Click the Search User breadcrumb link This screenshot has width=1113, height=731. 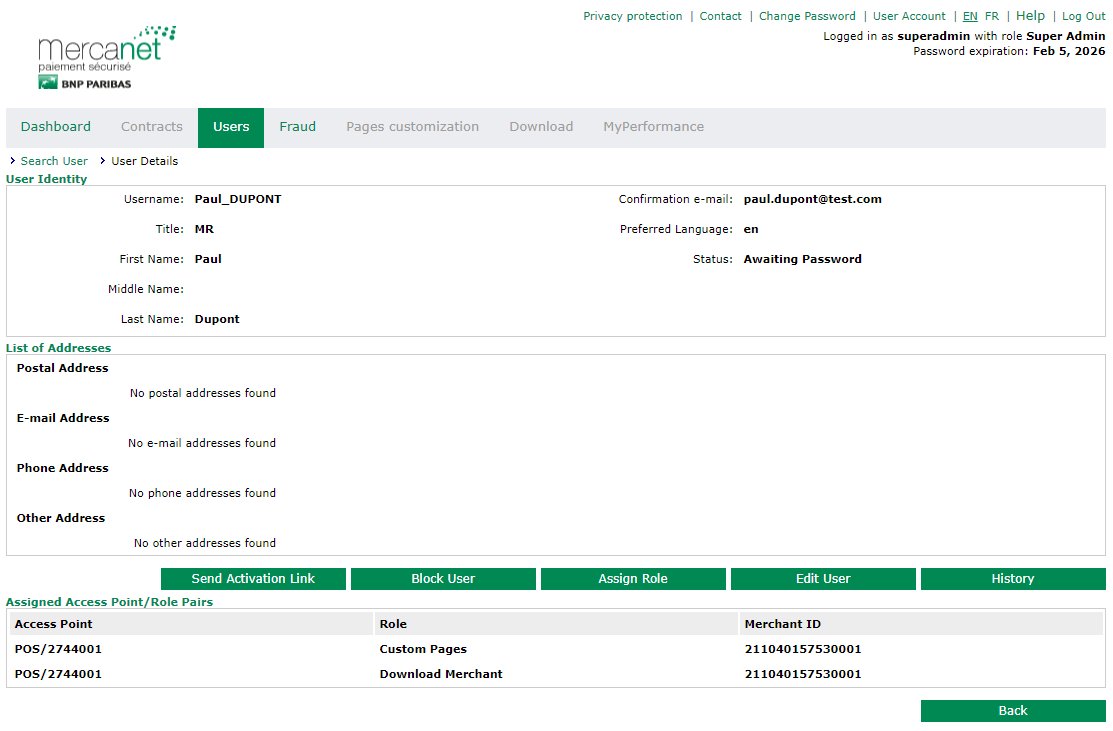pos(54,161)
